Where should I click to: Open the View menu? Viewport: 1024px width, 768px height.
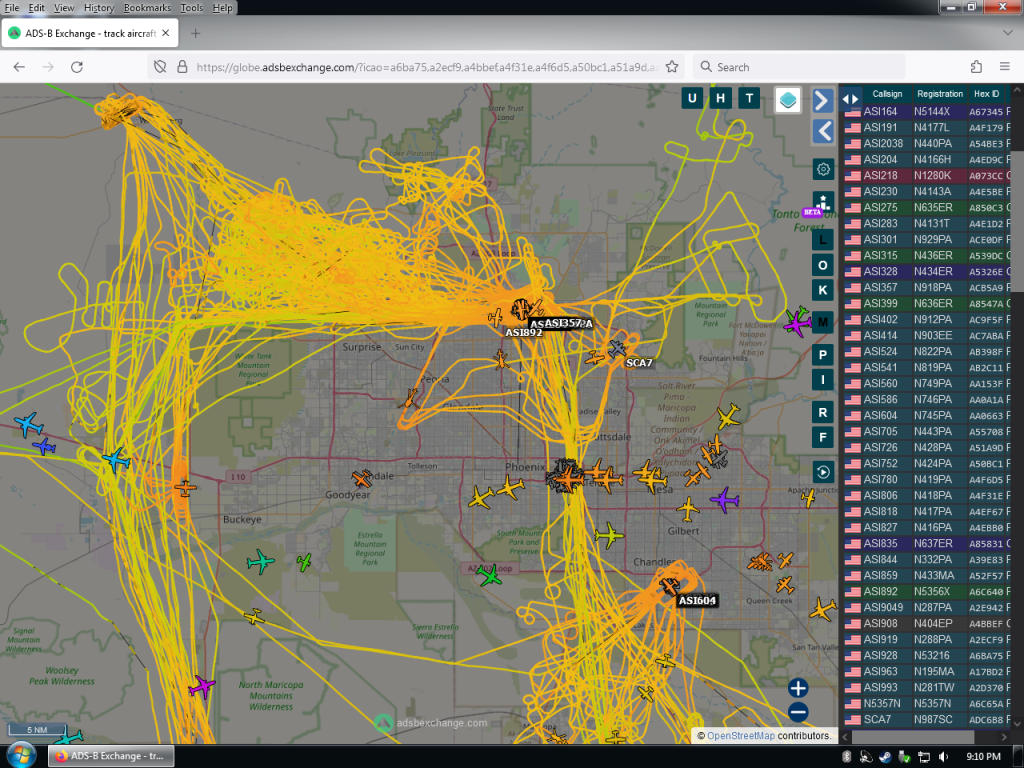pyautogui.click(x=64, y=8)
